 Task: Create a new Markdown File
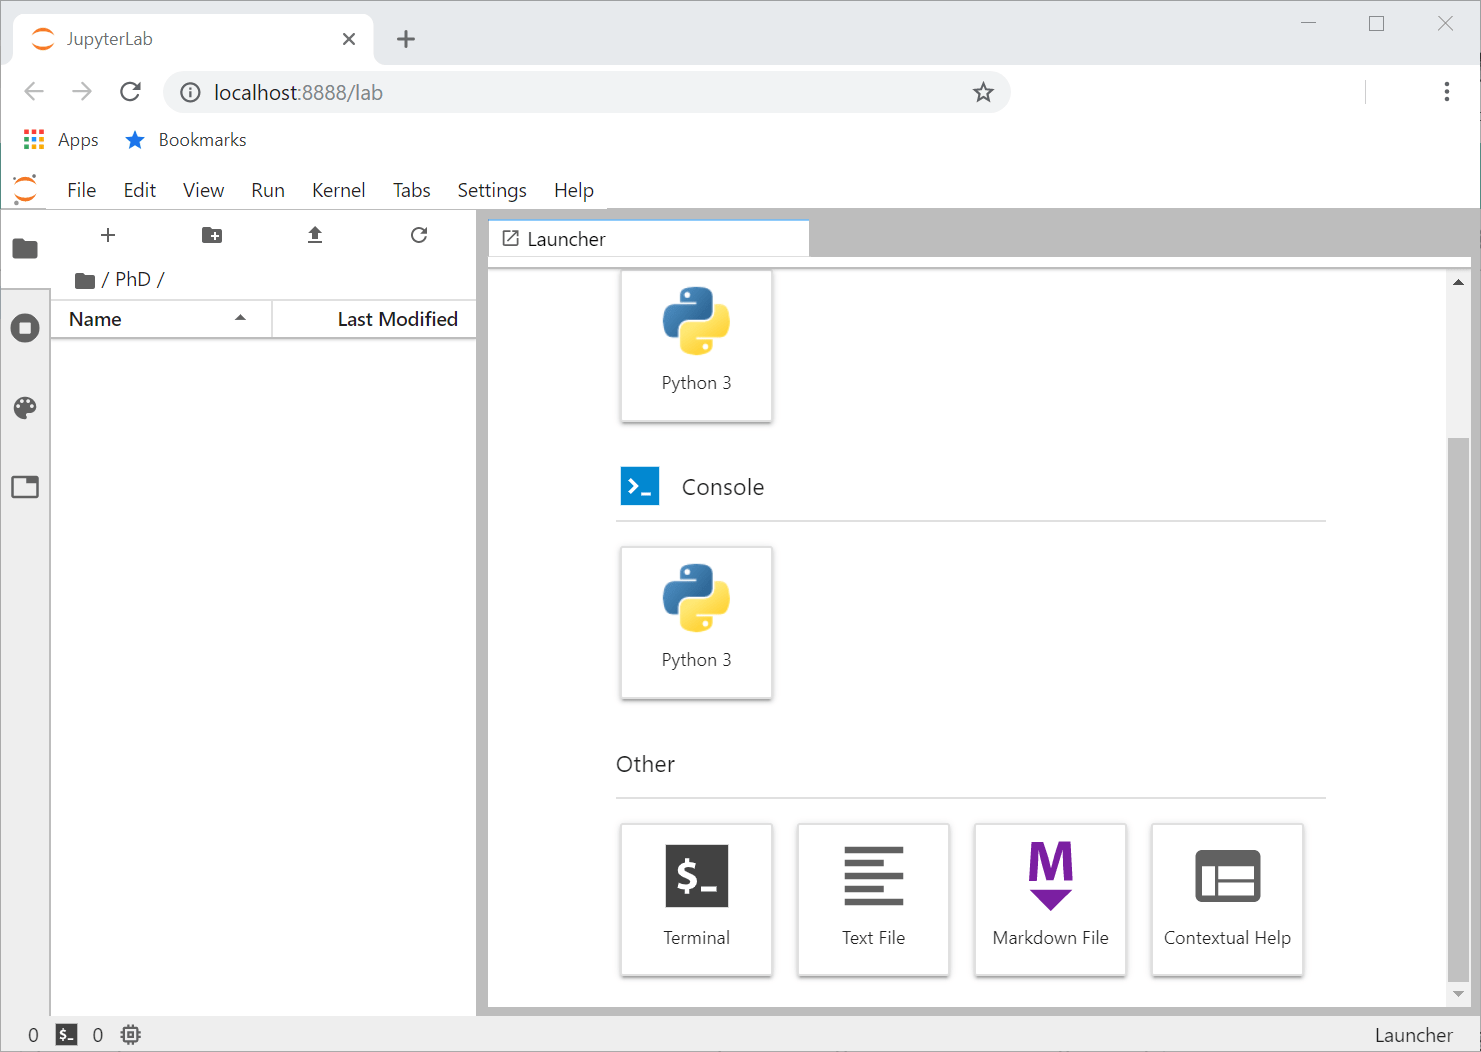(1050, 899)
